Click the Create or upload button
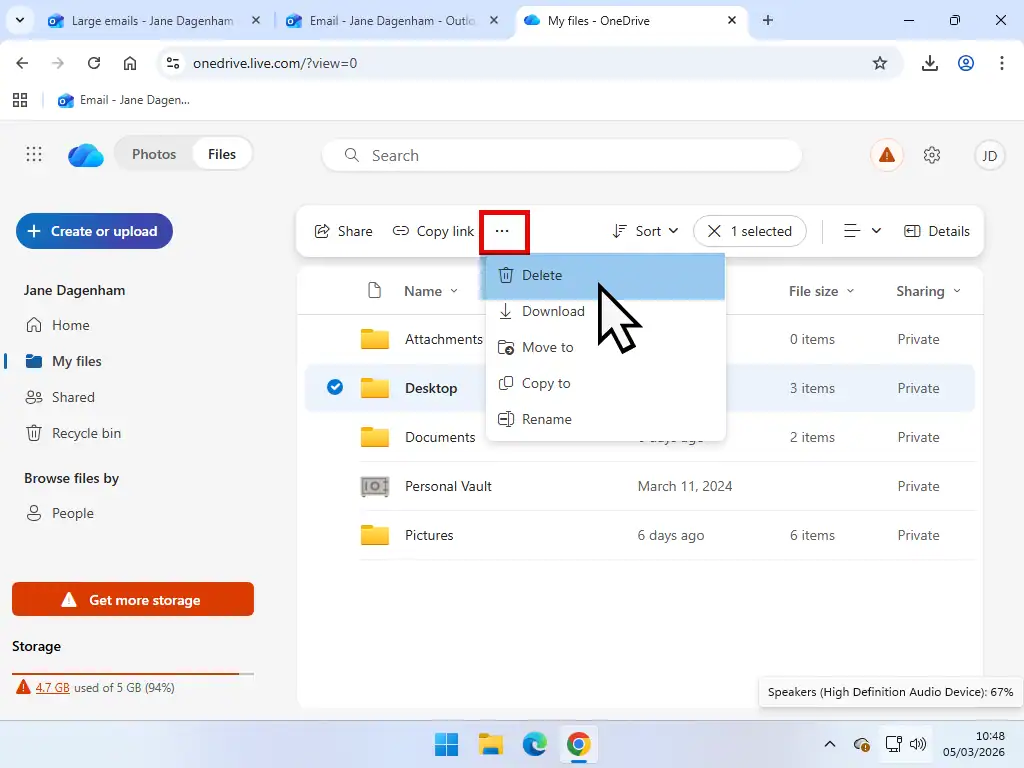1024x768 pixels. coord(93,231)
